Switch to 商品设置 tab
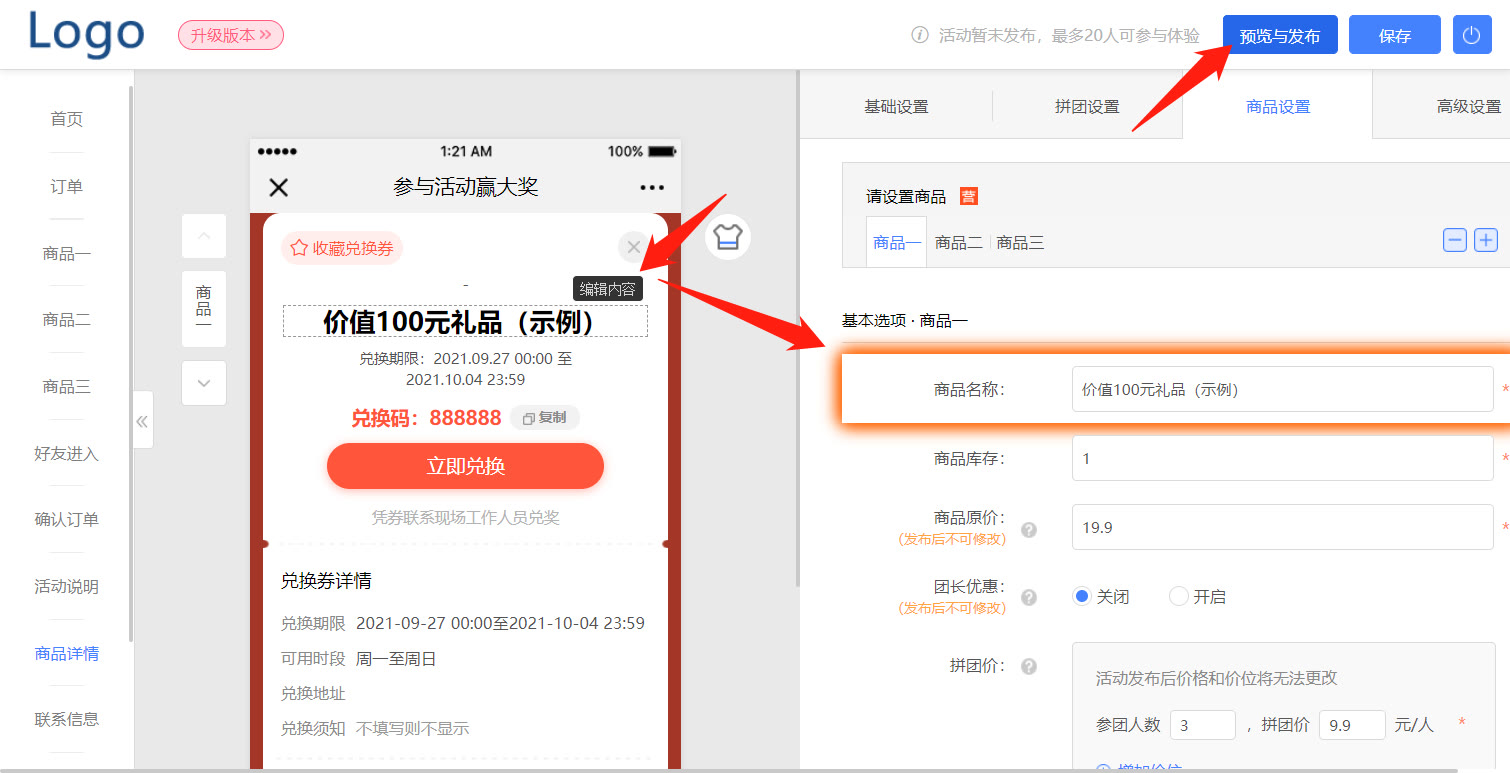The width and height of the screenshot is (1510, 773). 1277,106
